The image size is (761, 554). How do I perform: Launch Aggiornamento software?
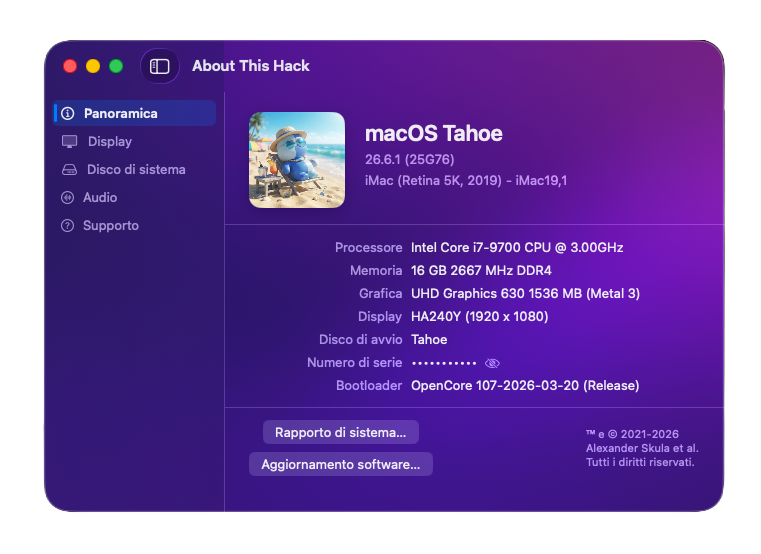coord(341,464)
